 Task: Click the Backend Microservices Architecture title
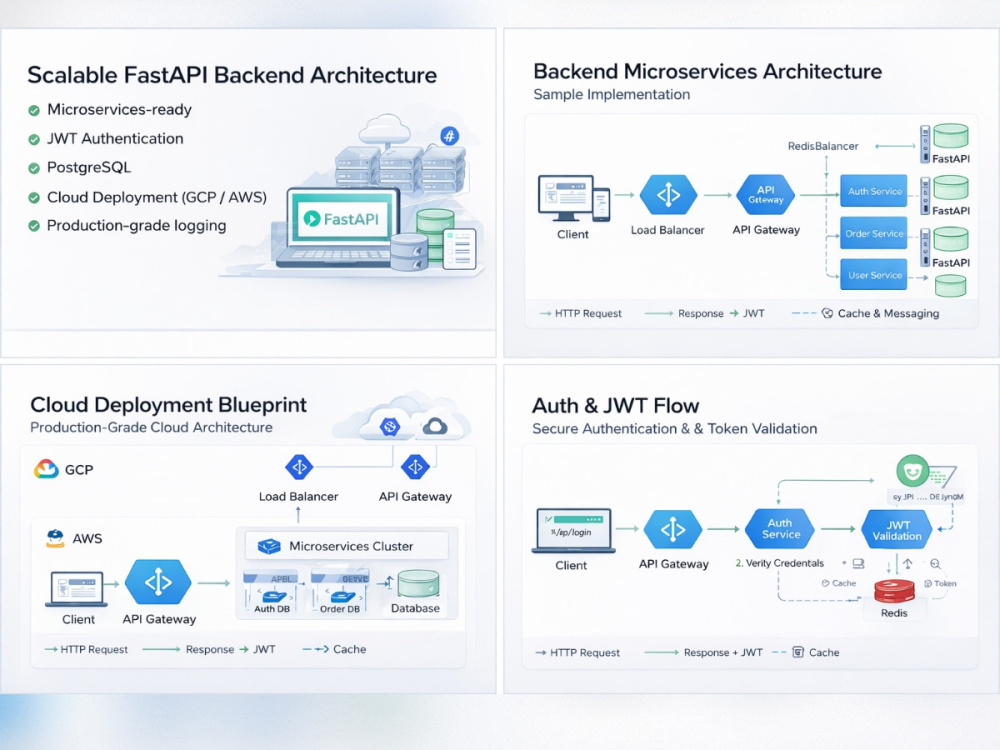click(707, 71)
